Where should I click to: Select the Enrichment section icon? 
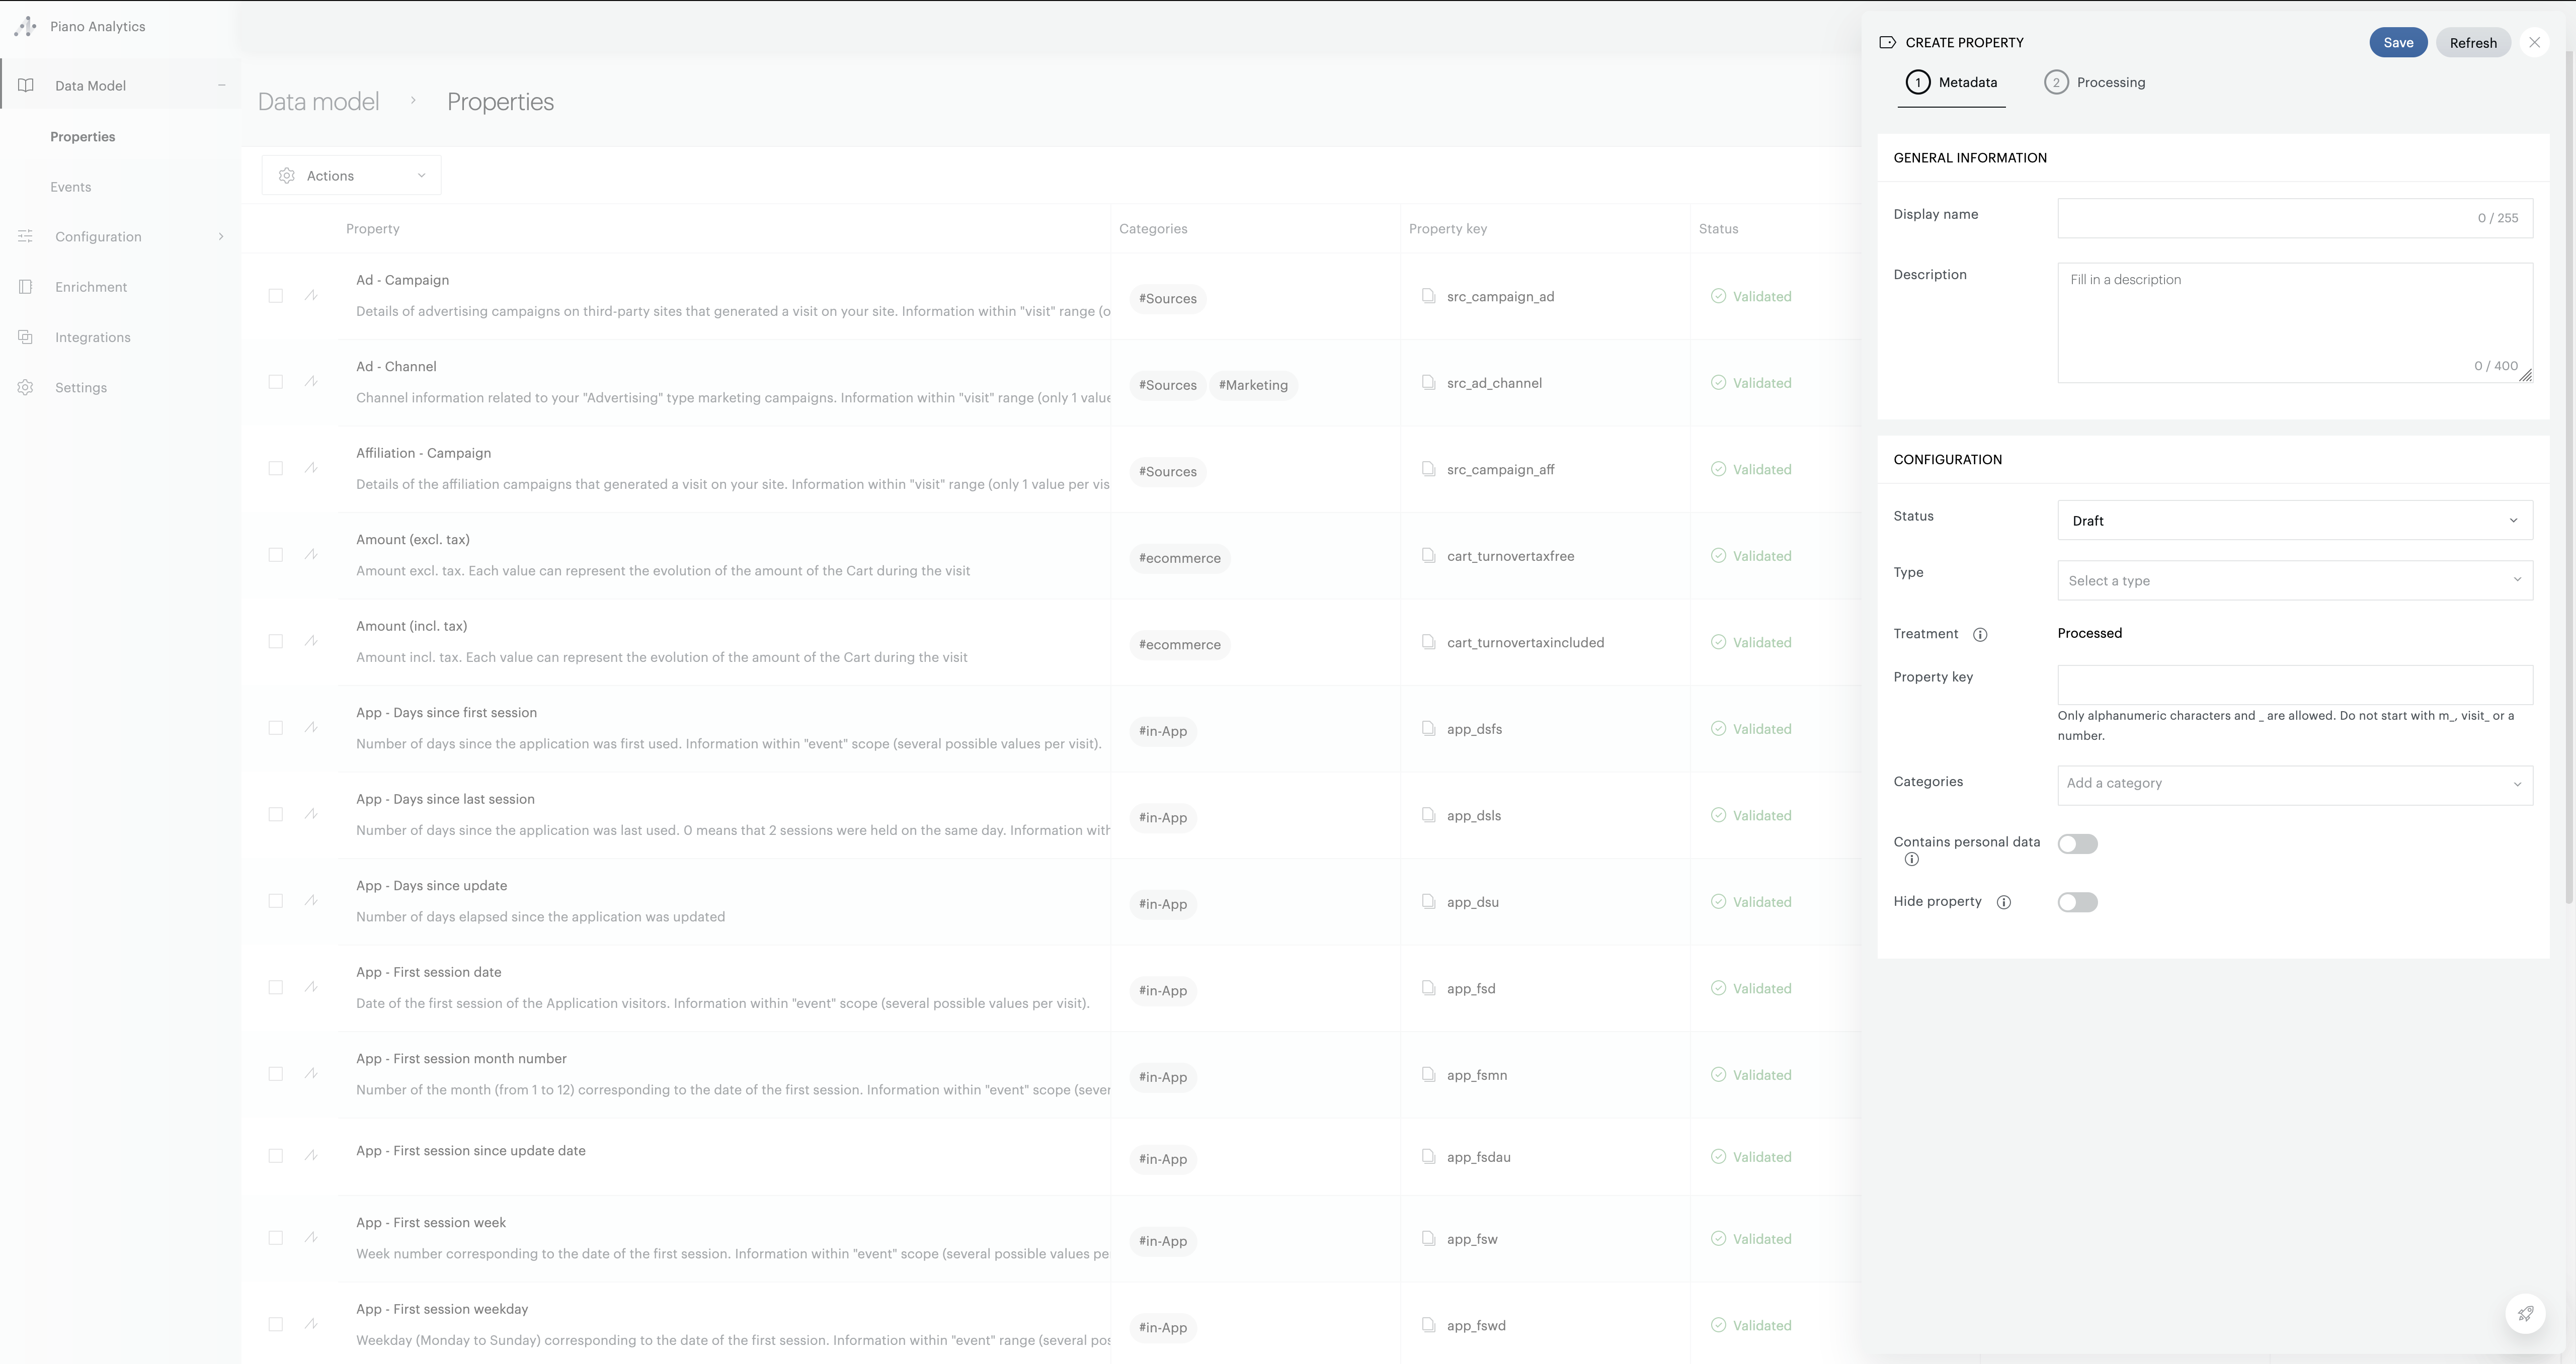click(x=25, y=286)
